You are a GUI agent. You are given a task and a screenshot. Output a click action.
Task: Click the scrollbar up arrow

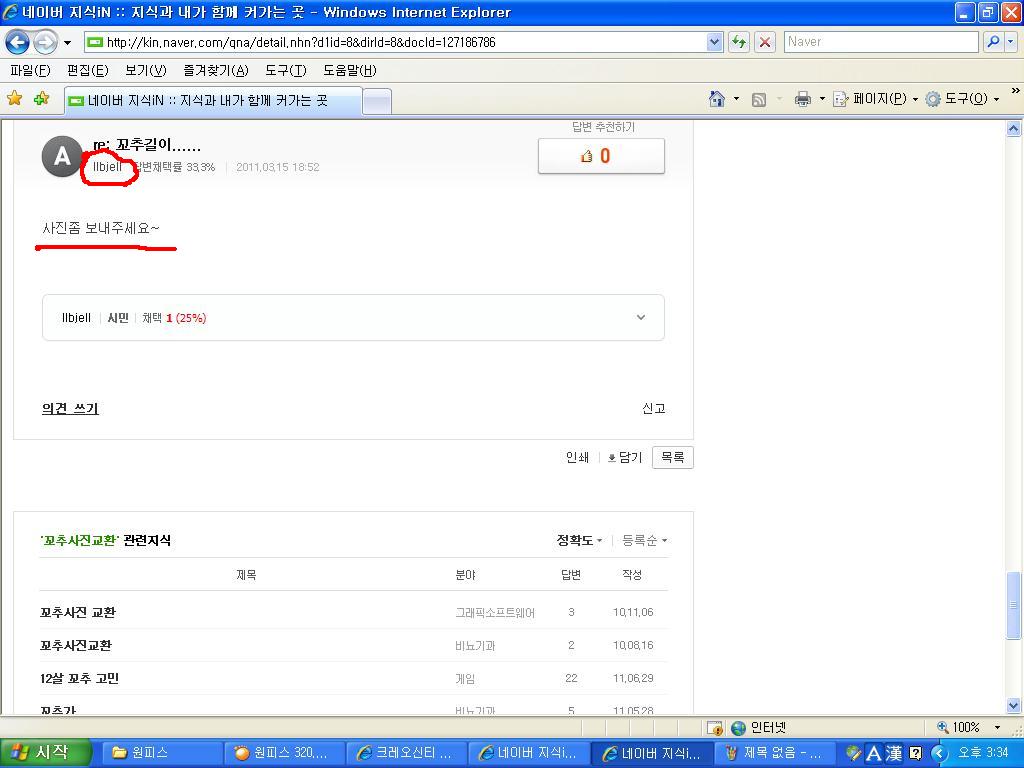click(1014, 129)
